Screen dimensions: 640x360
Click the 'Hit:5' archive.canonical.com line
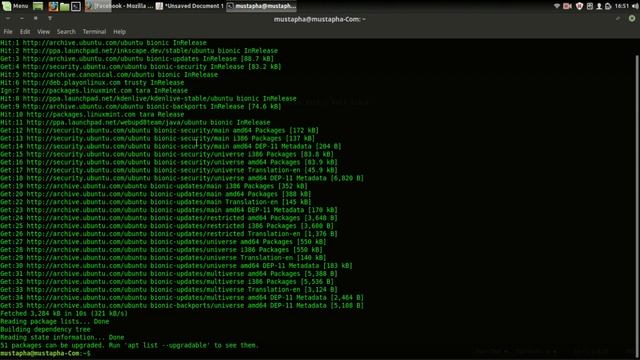[x=109, y=74]
